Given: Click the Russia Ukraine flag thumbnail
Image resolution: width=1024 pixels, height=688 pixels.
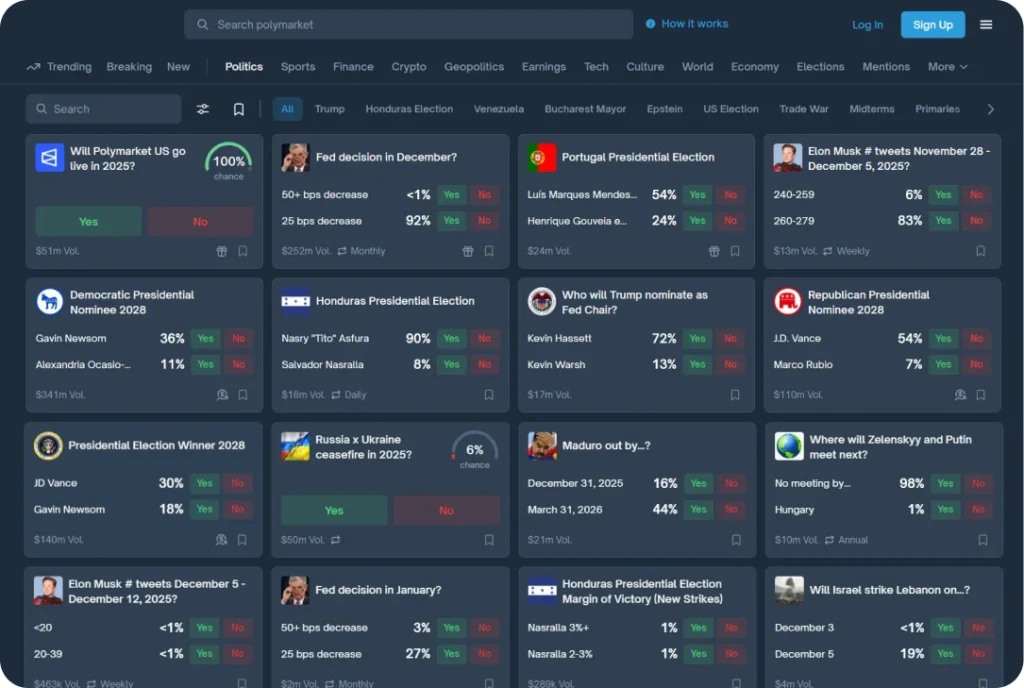Looking at the screenshot, I should (x=295, y=446).
